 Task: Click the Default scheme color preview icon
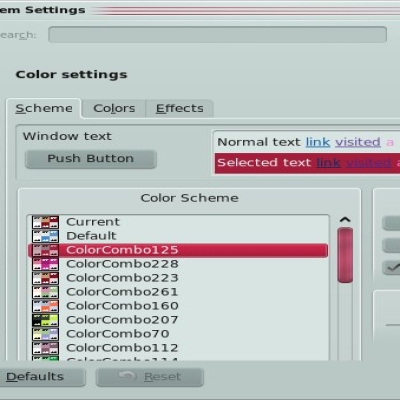[45, 236]
